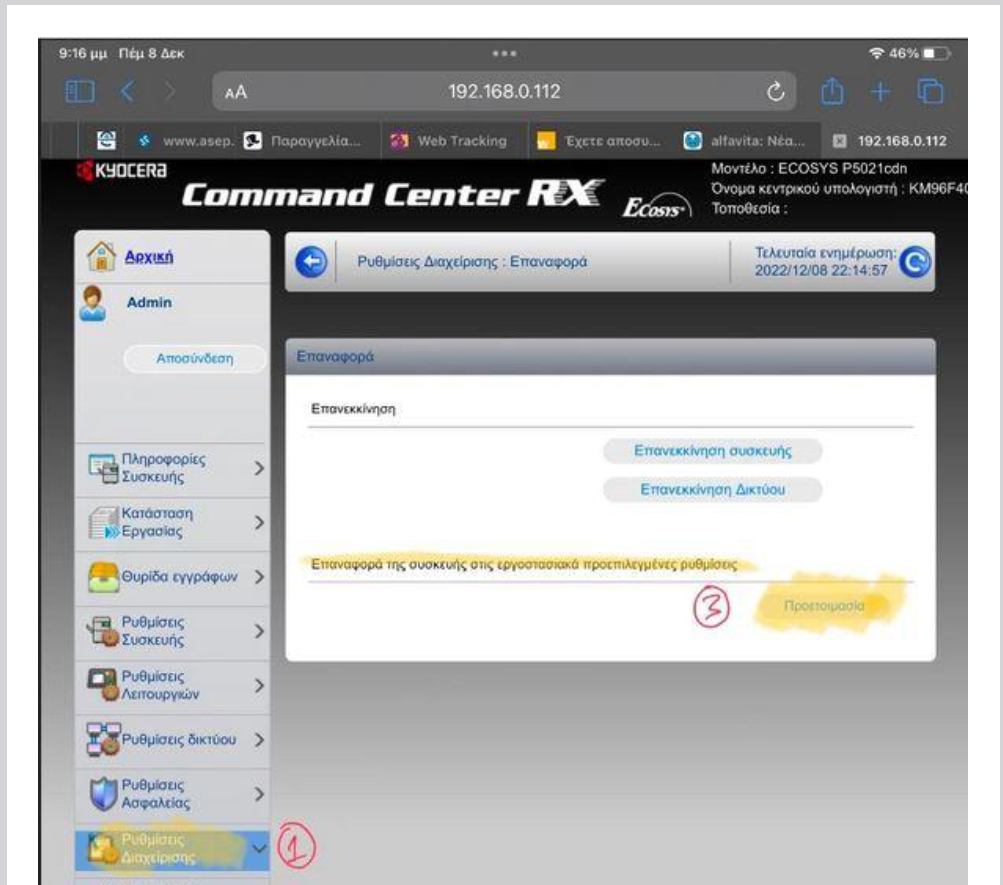The width and height of the screenshot is (1003, 885).
Task: Switch to the Web Tracking tab
Action: 449,141
